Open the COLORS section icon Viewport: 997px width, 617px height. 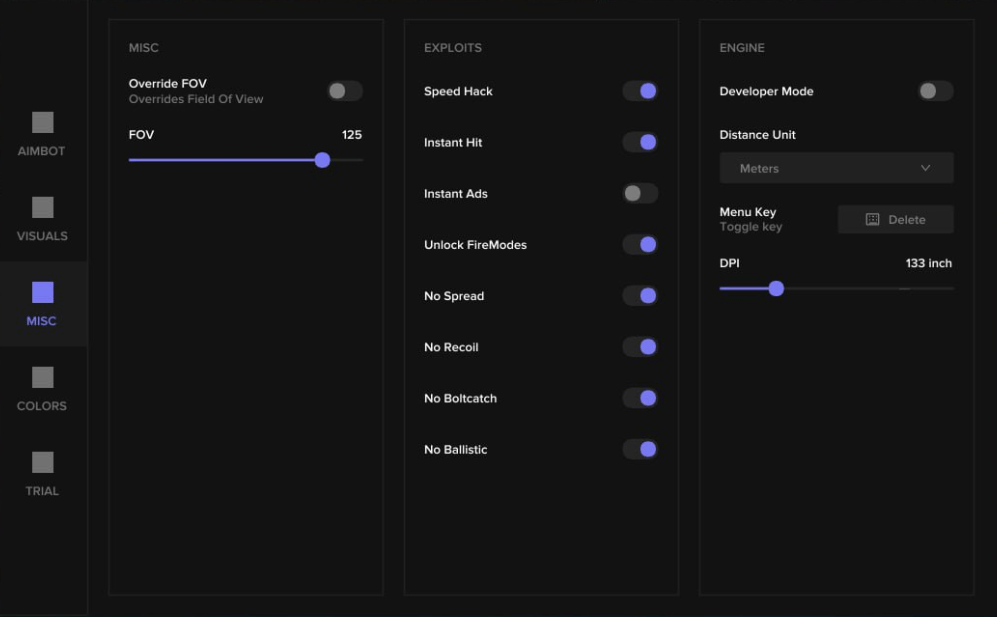click(x=43, y=377)
